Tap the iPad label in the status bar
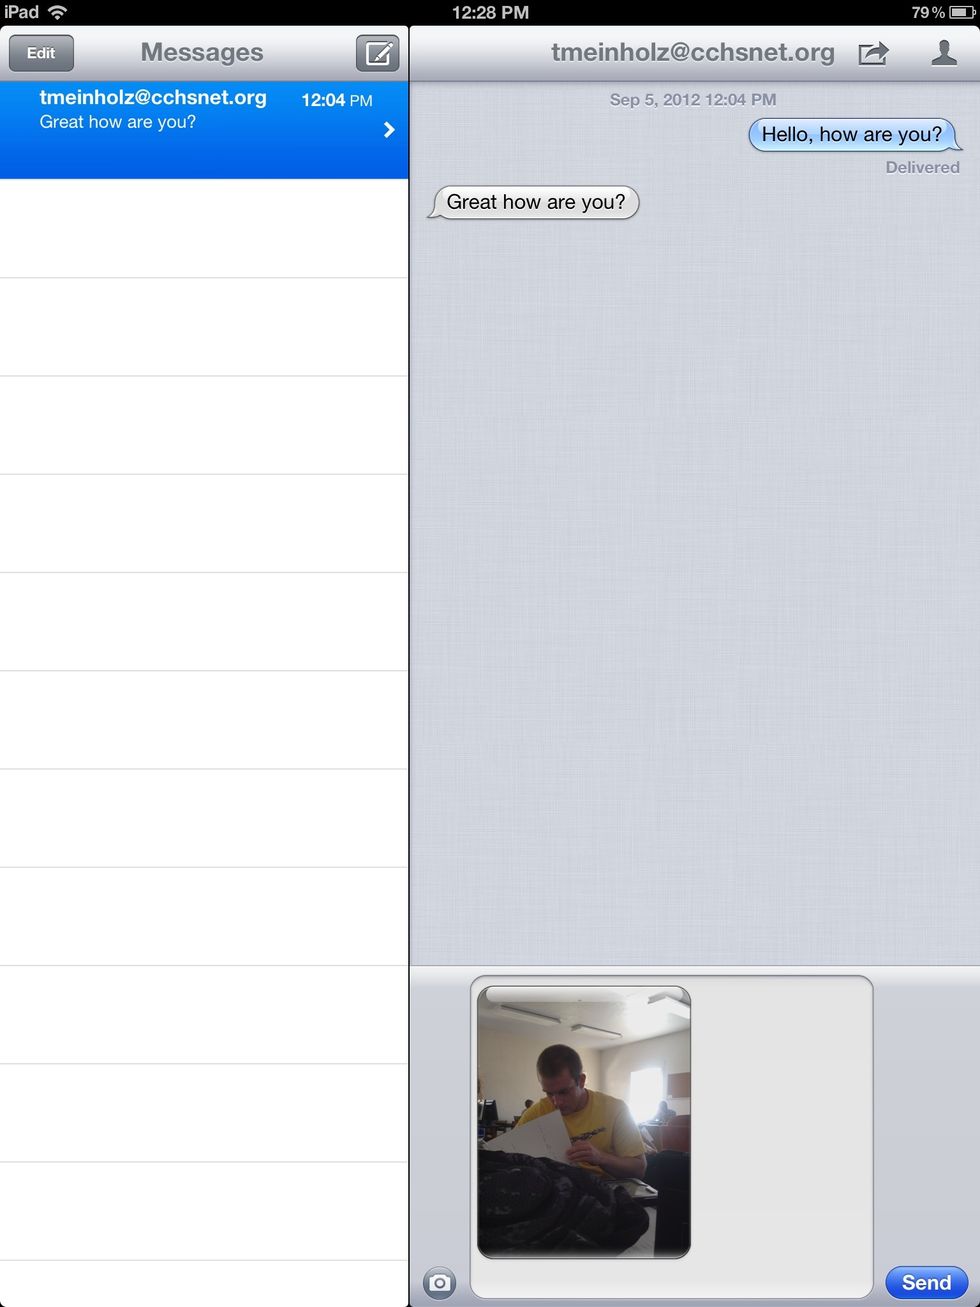This screenshot has width=980, height=1307. 21,12
